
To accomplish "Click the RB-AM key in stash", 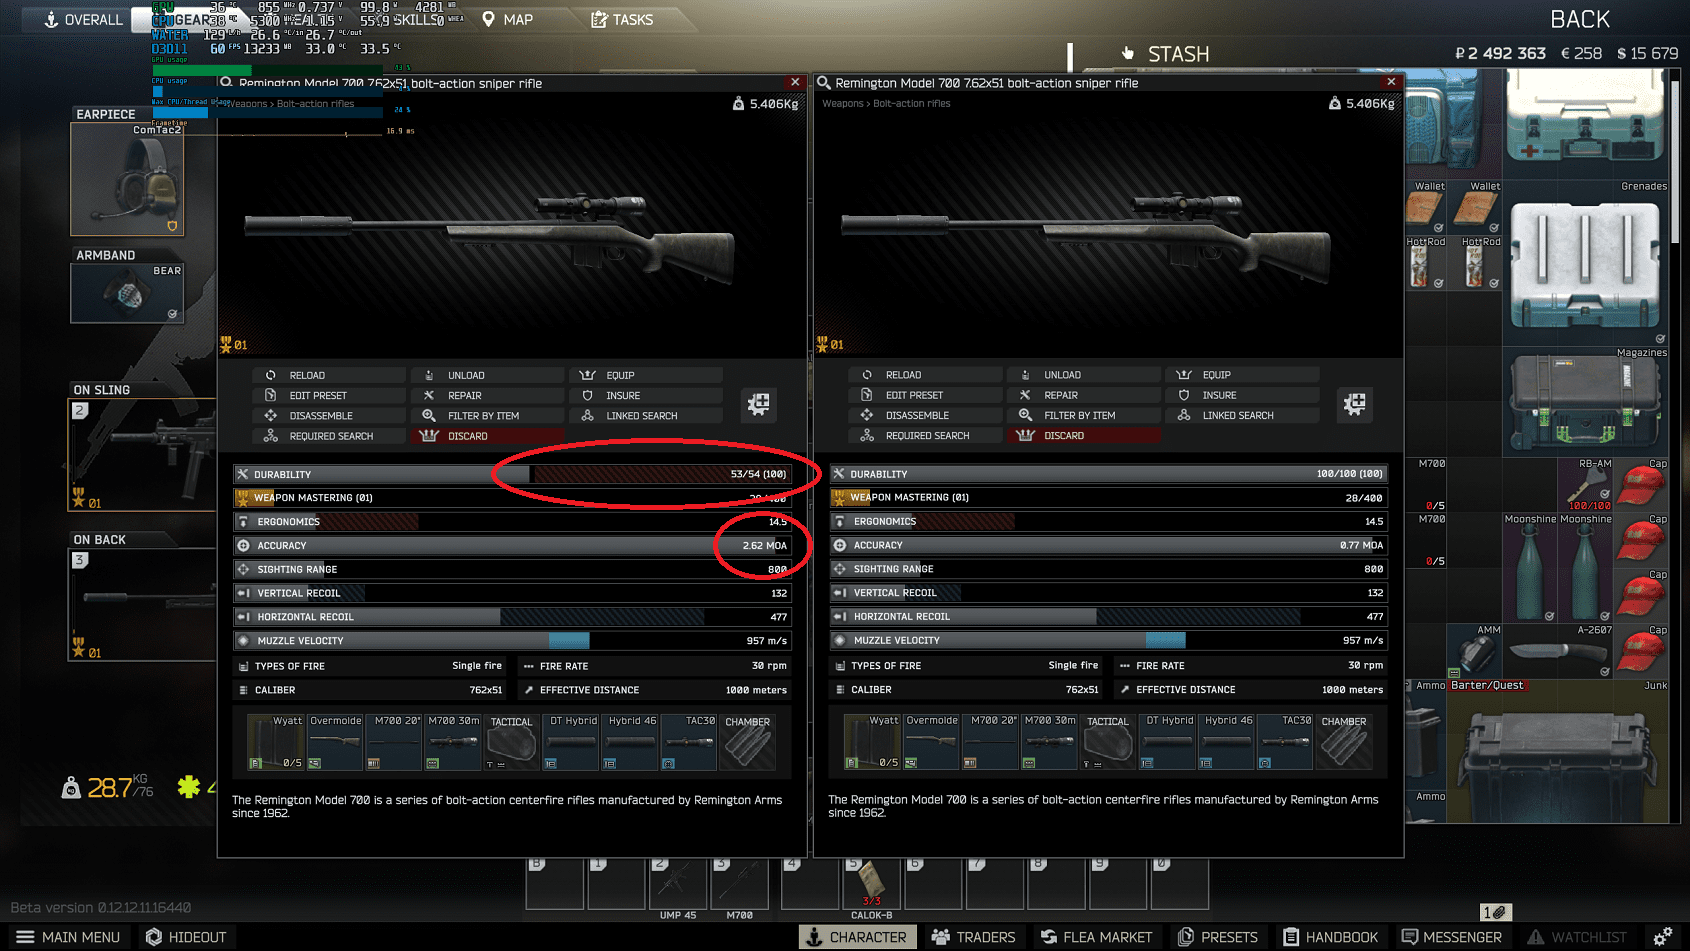I will [1586, 485].
